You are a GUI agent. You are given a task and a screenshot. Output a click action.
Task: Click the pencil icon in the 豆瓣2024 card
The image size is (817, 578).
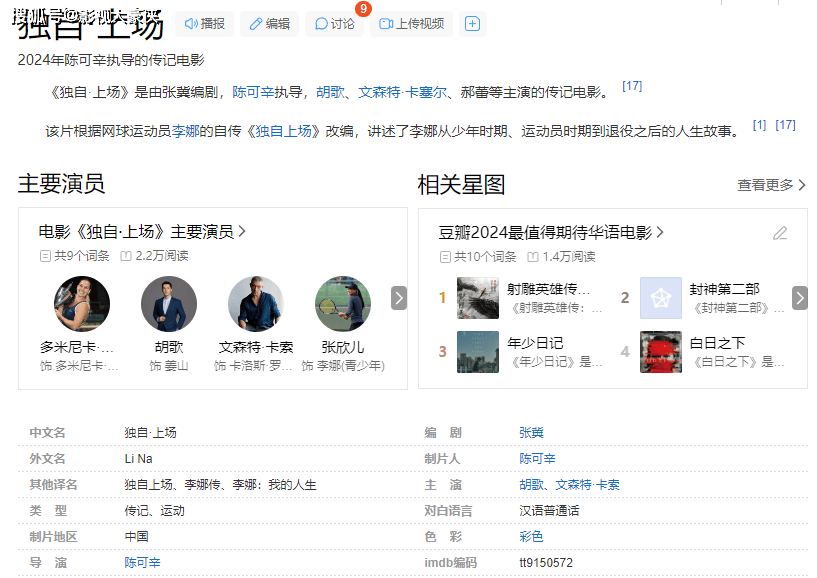[x=780, y=233]
